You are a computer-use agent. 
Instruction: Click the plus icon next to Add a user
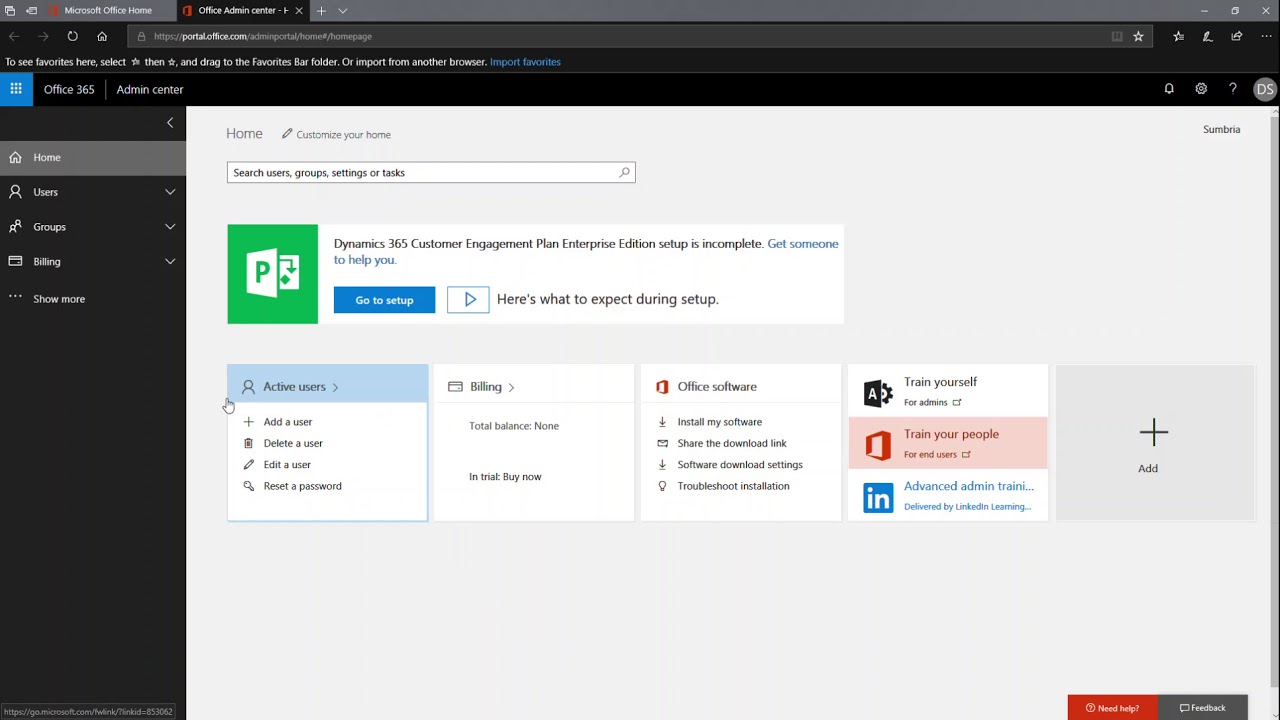click(x=249, y=422)
